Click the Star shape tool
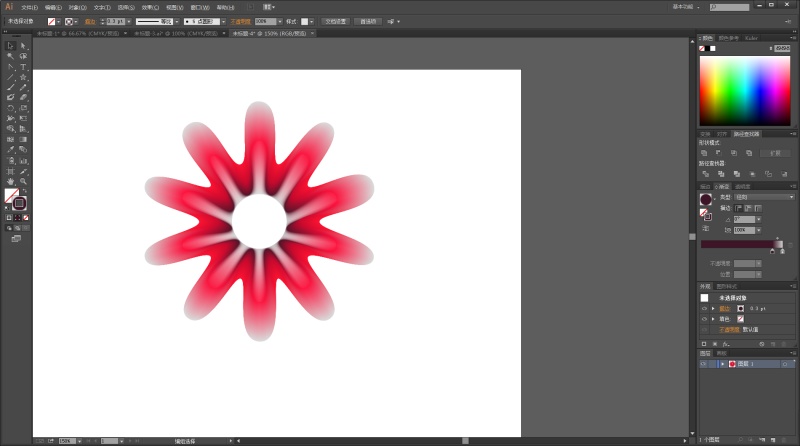 pyautogui.click(x=23, y=76)
